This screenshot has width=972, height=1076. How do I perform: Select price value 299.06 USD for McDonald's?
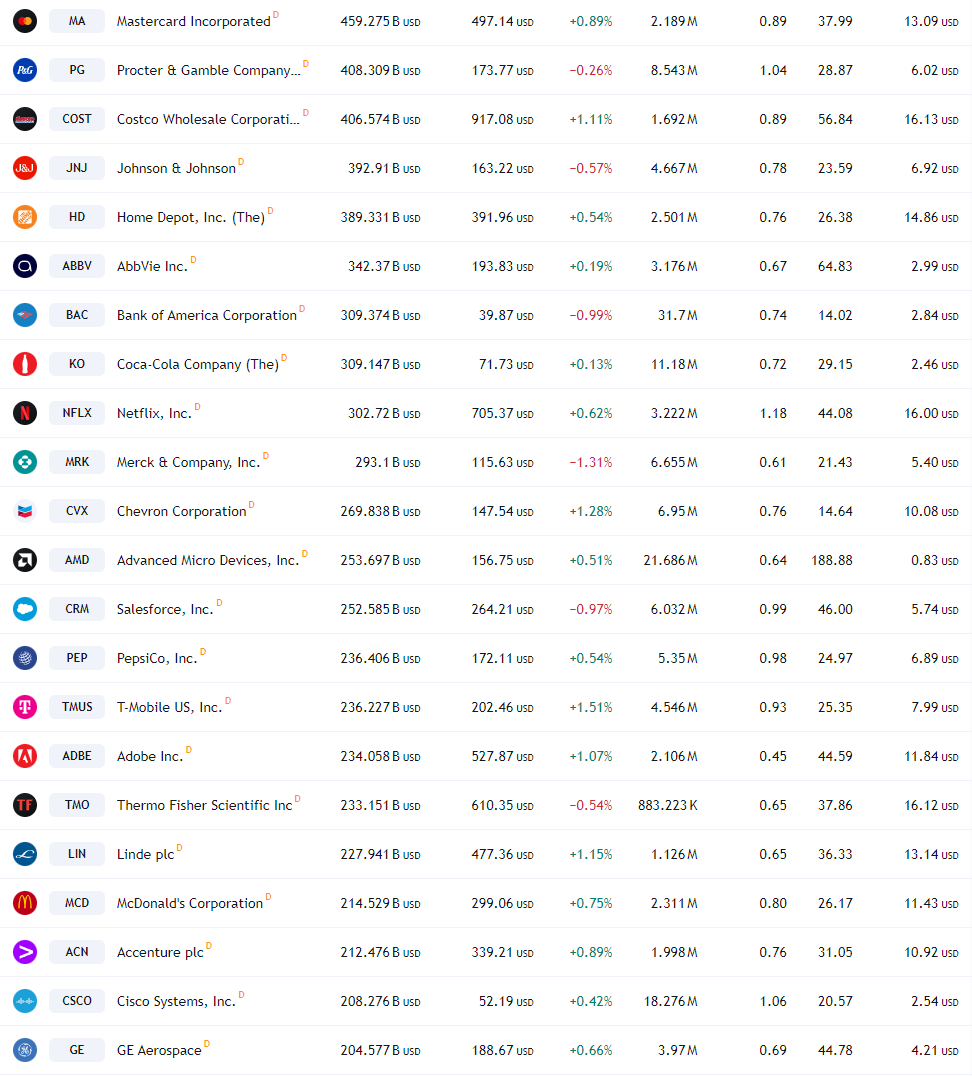(x=502, y=904)
